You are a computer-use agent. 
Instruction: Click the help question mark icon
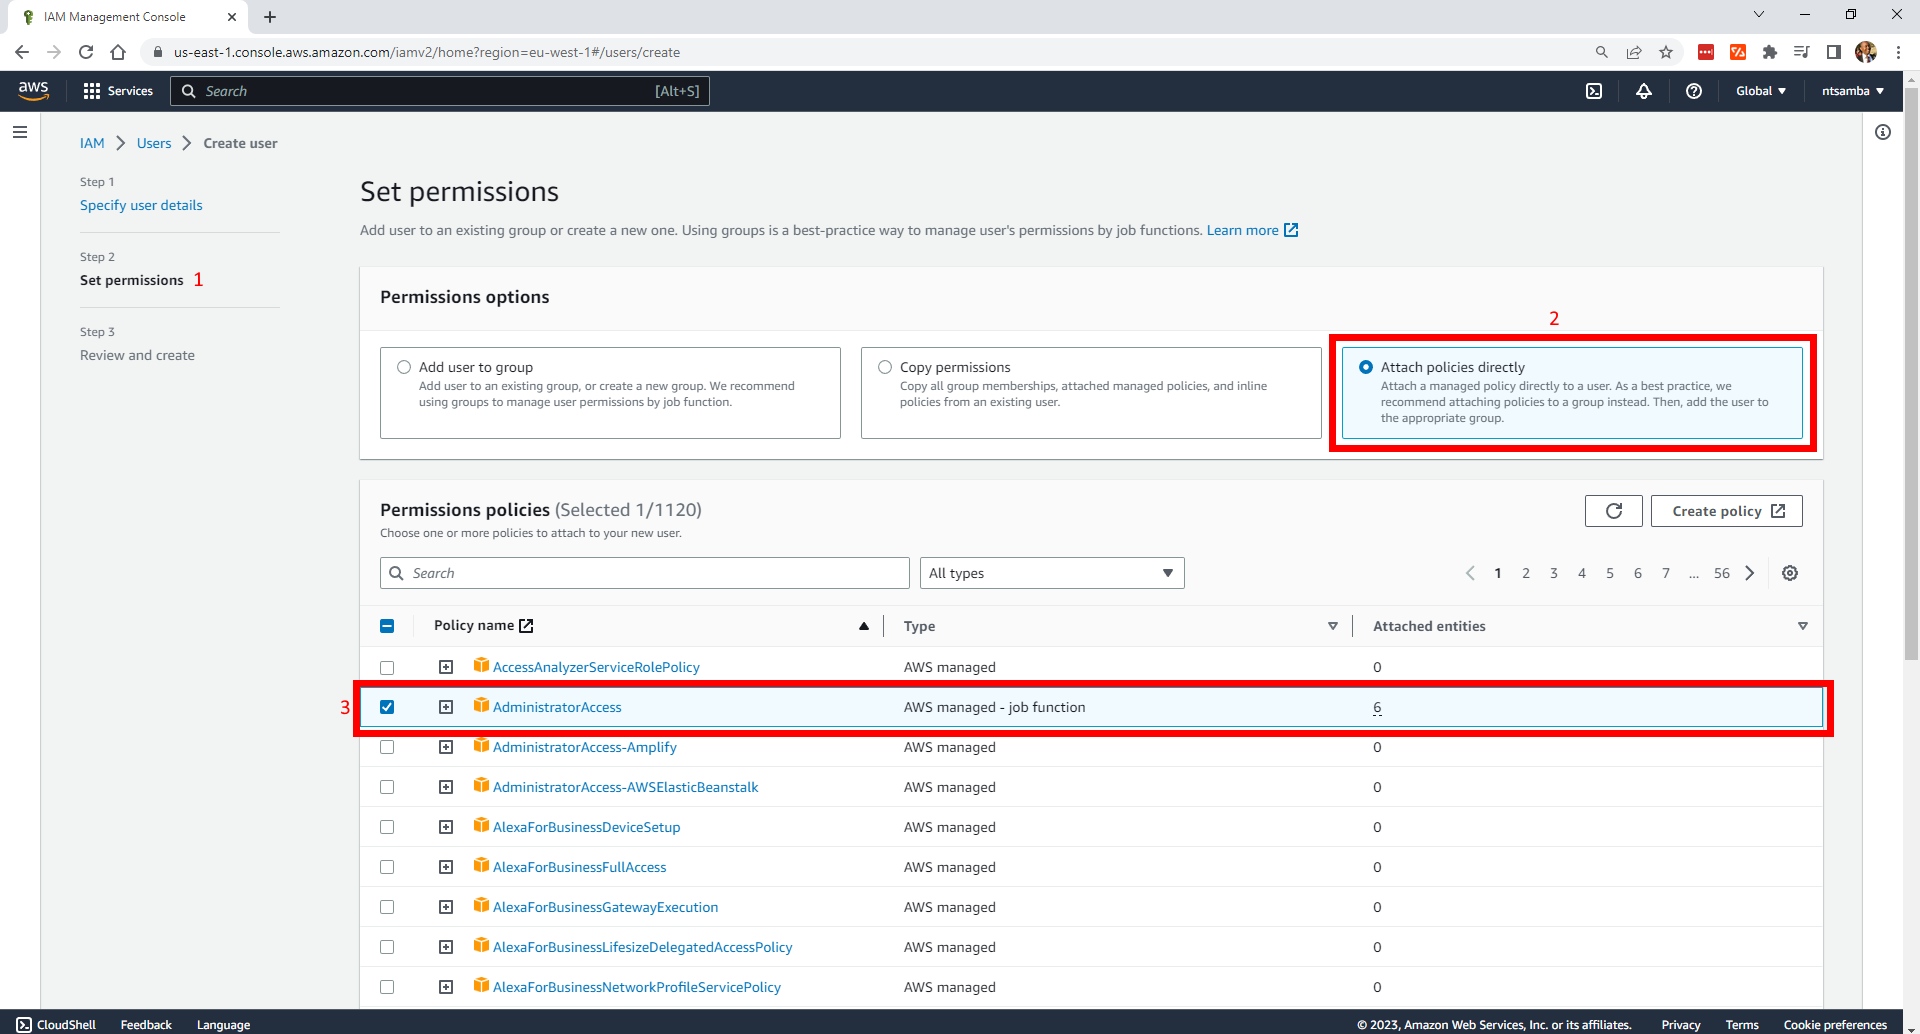click(1693, 91)
